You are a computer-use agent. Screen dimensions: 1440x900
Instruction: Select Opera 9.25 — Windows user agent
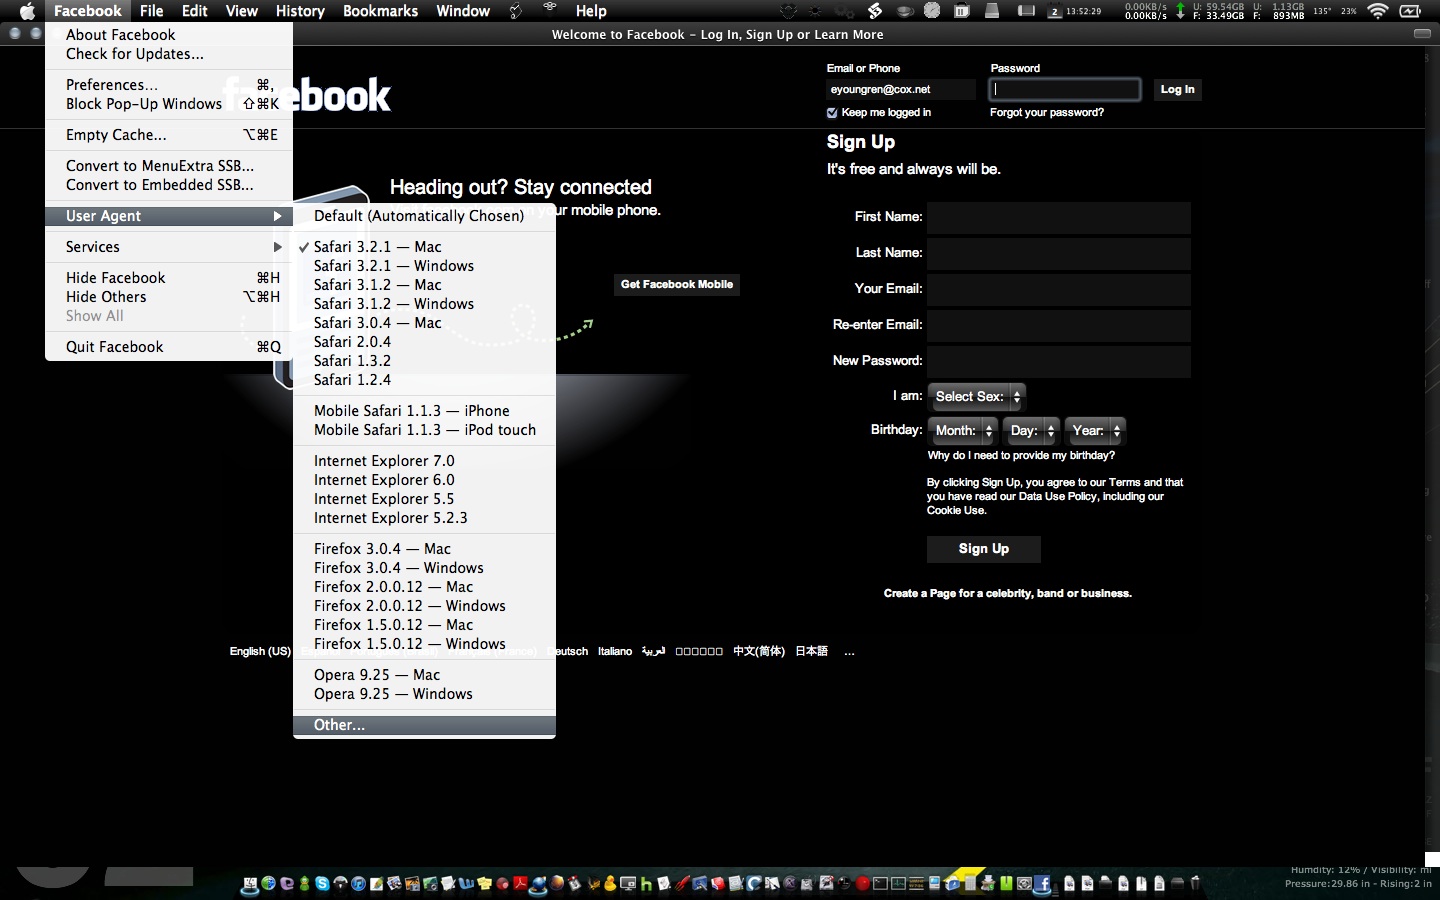[424, 694]
